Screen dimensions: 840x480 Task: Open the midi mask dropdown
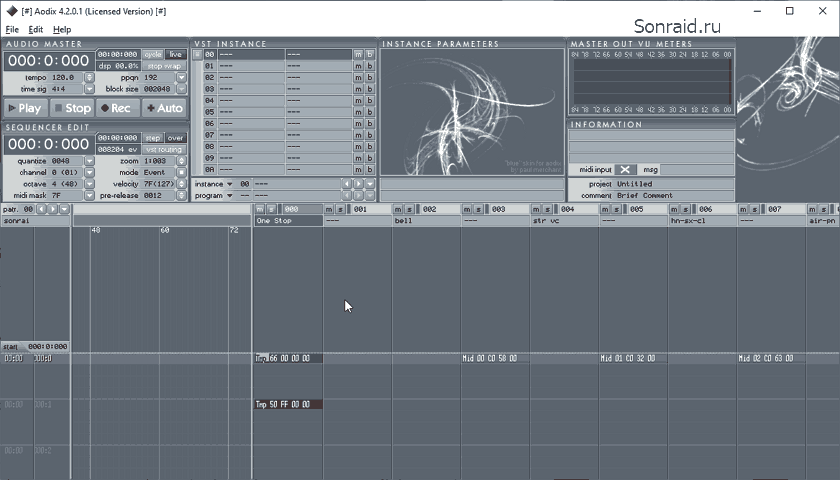(x=89, y=196)
